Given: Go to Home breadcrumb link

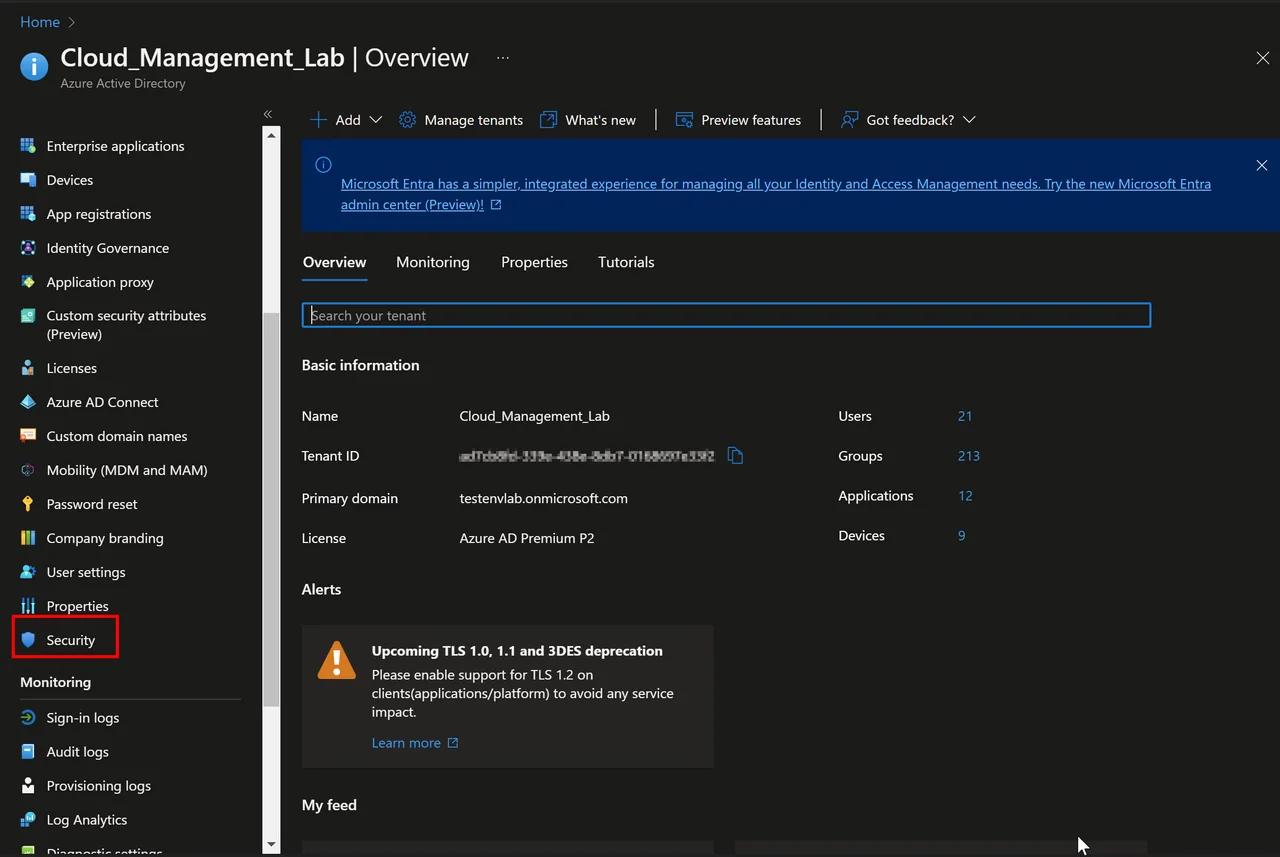Looking at the screenshot, I should [x=40, y=22].
